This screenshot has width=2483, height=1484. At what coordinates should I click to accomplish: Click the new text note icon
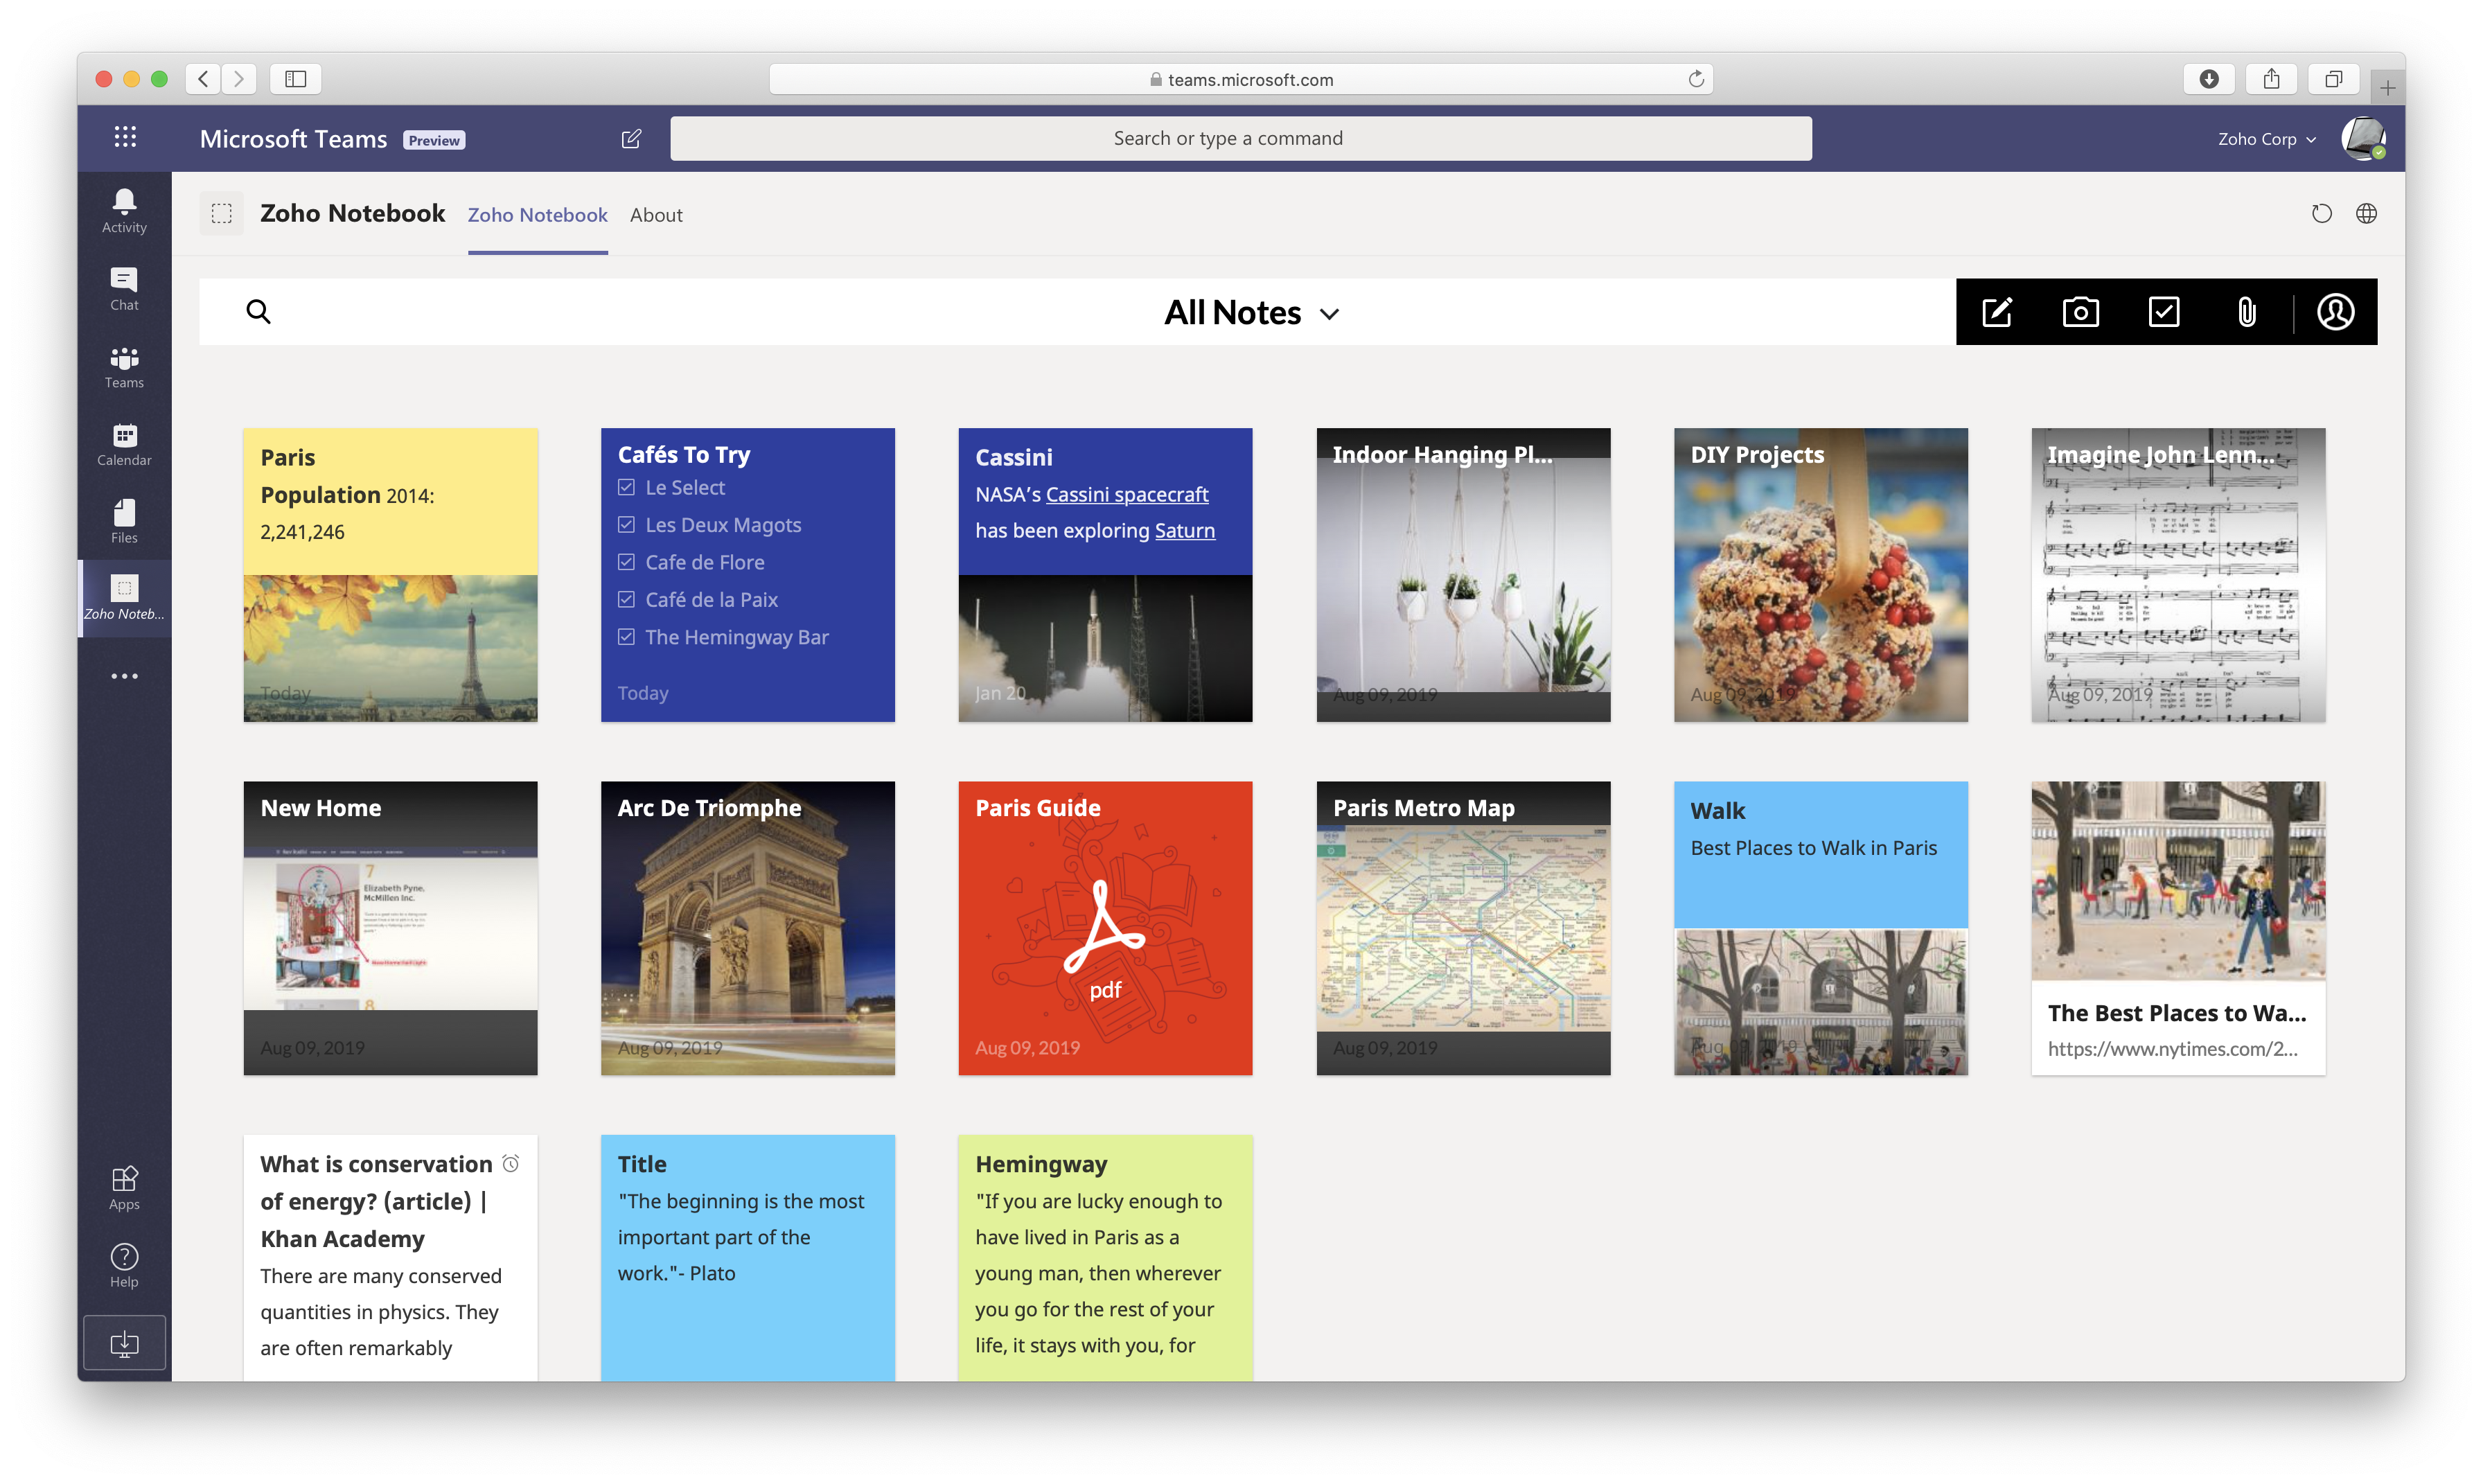tap(1997, 312)
